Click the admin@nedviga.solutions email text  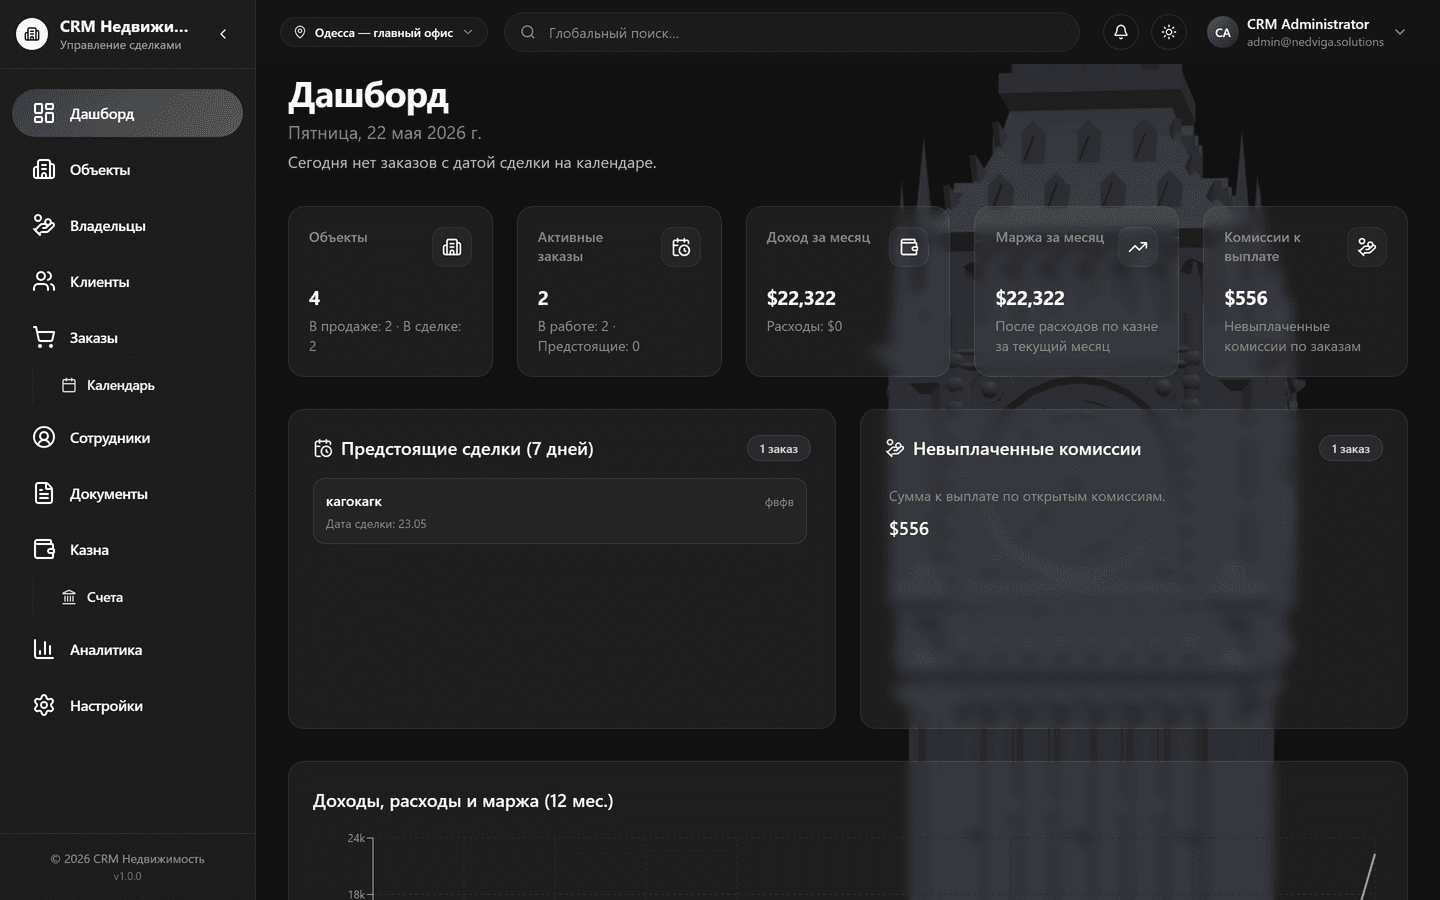pos(1315,42)
